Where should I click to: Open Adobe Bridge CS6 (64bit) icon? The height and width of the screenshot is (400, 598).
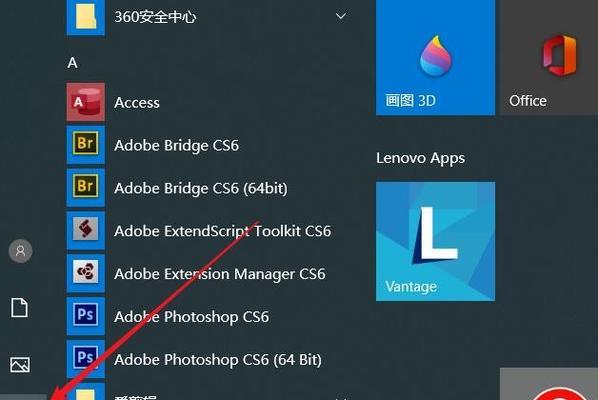point(85,187)
